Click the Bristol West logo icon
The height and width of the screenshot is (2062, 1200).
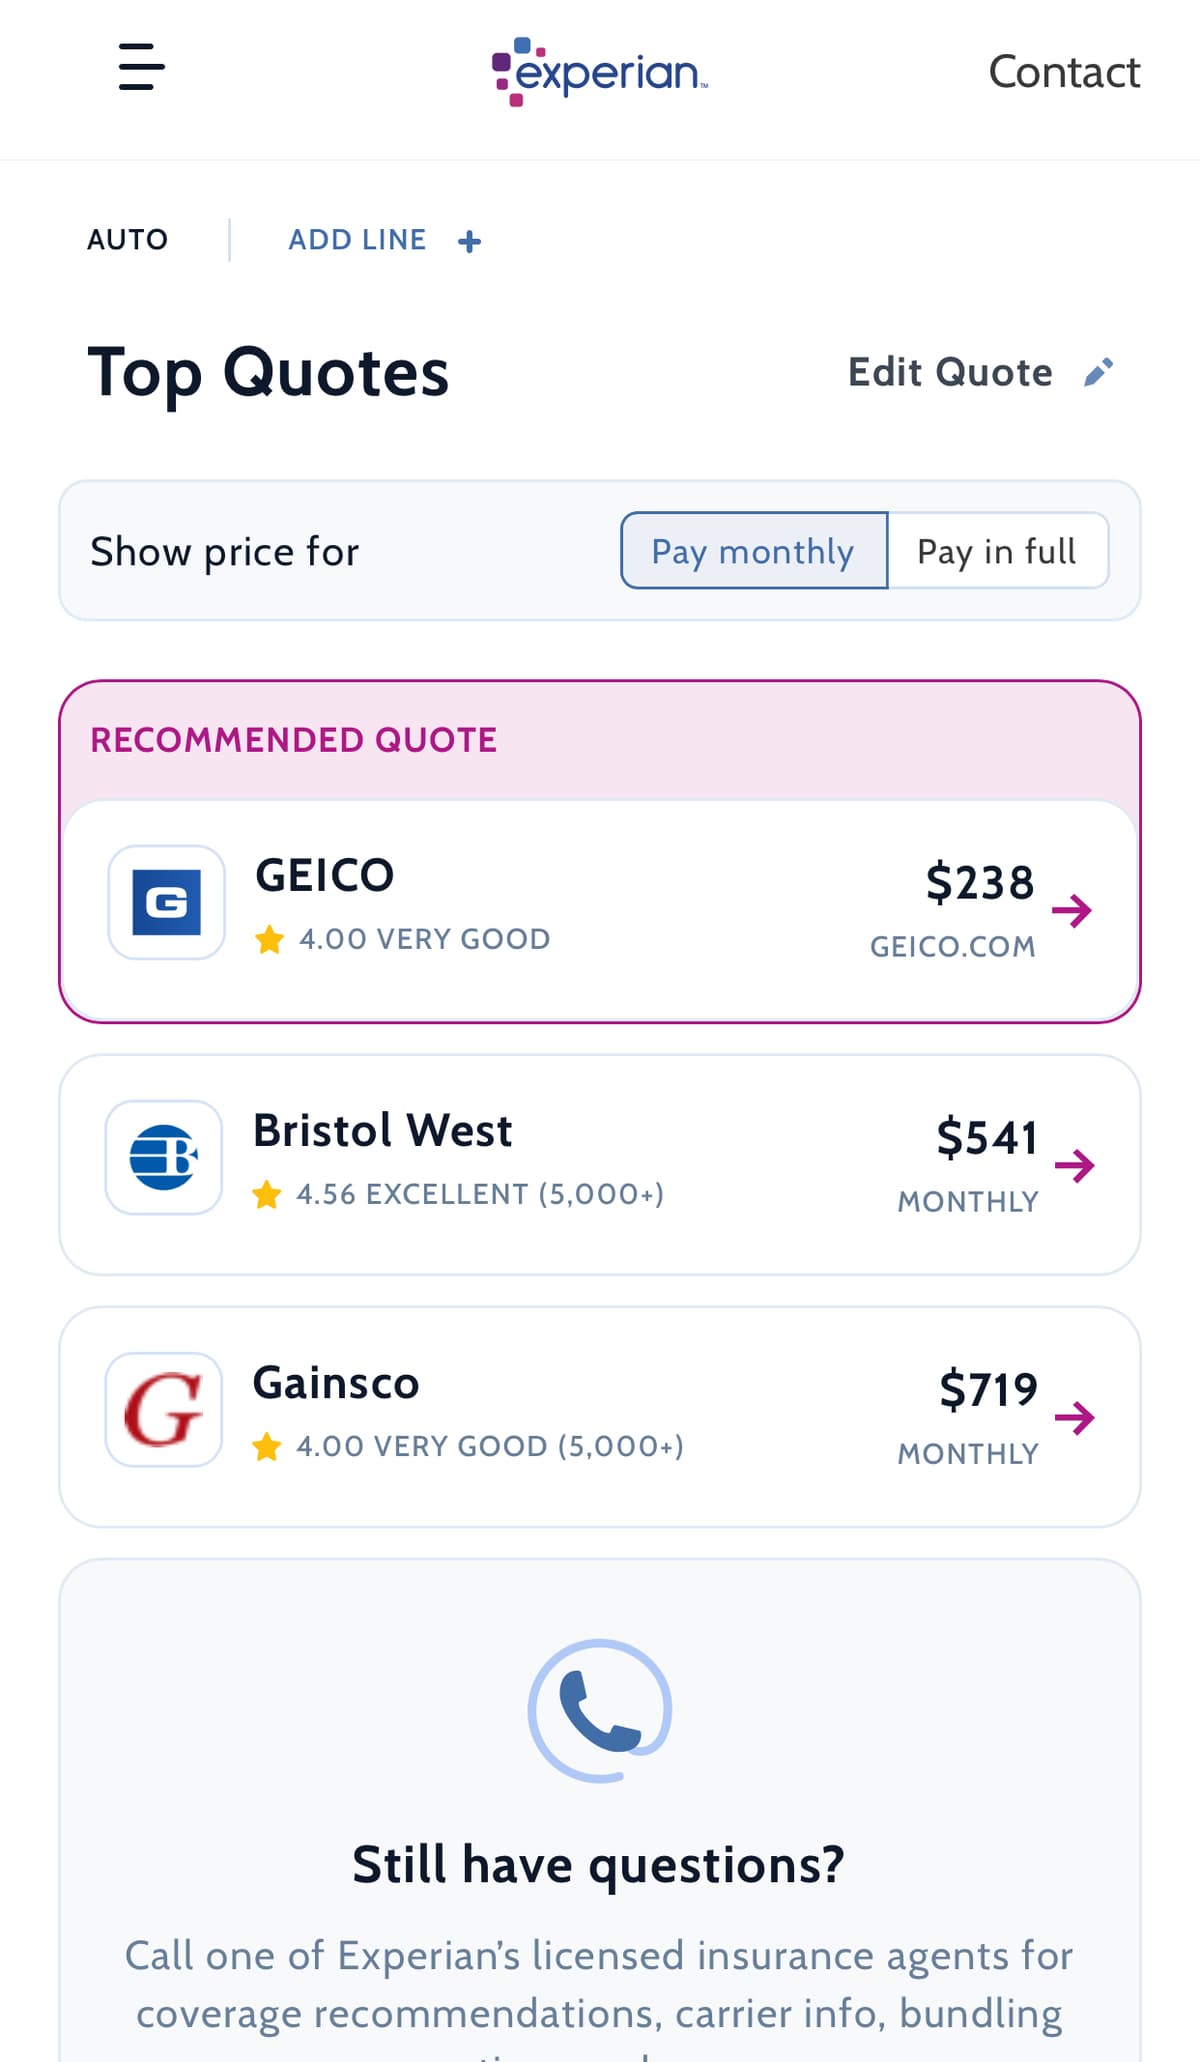click(163, 1157)
